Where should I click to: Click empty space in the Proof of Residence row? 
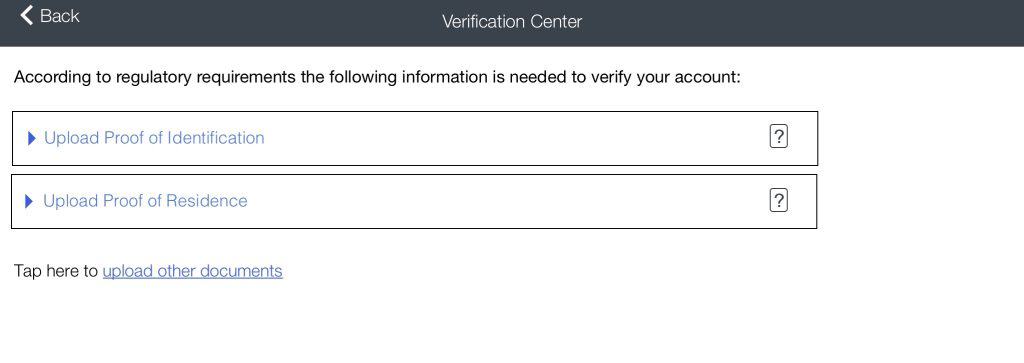click(509, 202)
